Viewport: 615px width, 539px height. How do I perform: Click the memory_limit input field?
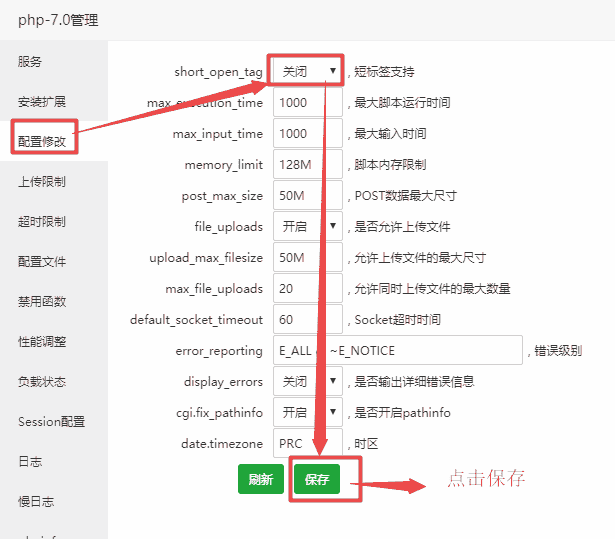coord(308,164)
